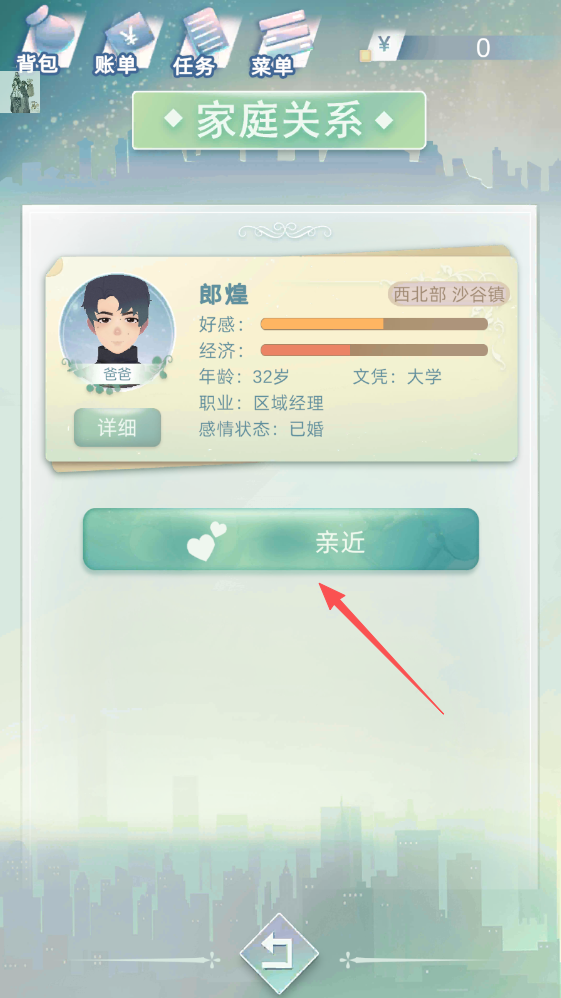Image resolution: width=561 pixels, height=998 pixels.
Task: Click the hearts icon on 亲近 button
Action: [206, 542]
